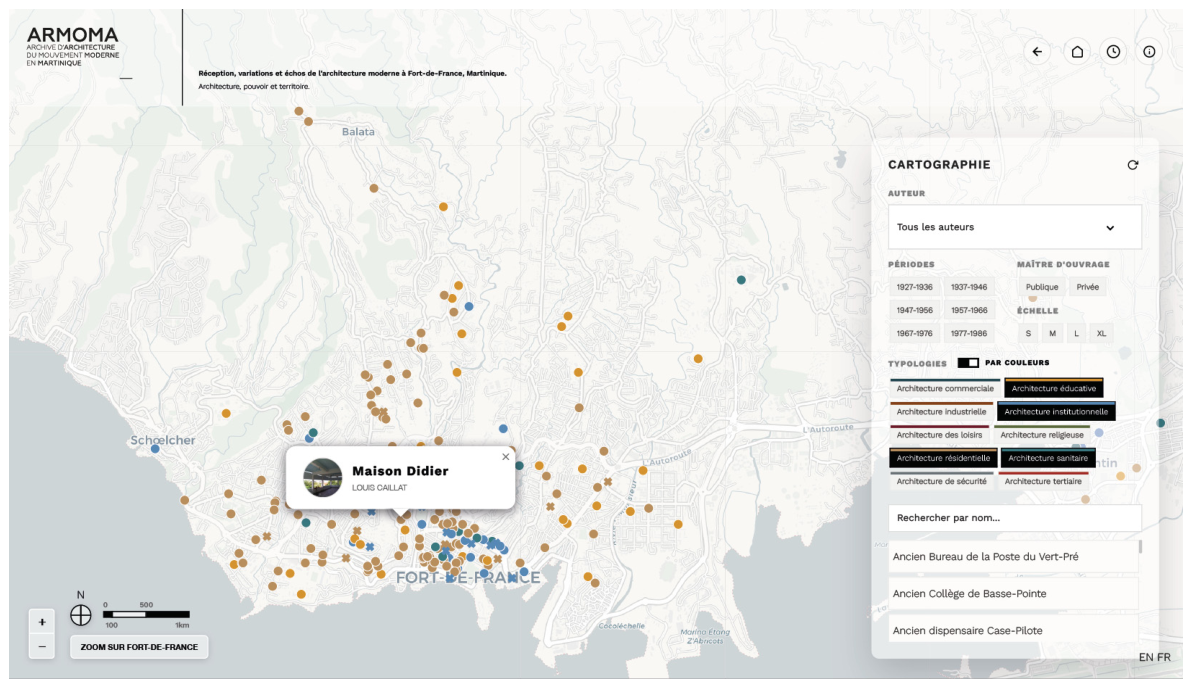Open the info icon
The height and width of the screenshot is (687, 1191).
[x=1149, y=52]
